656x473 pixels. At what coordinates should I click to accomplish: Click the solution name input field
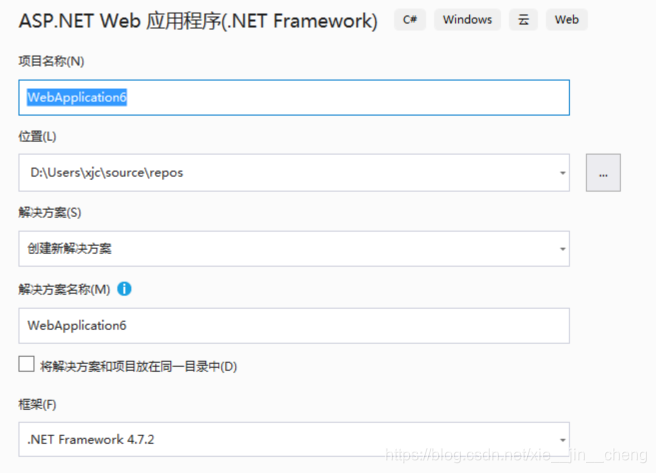coord(294,326)
